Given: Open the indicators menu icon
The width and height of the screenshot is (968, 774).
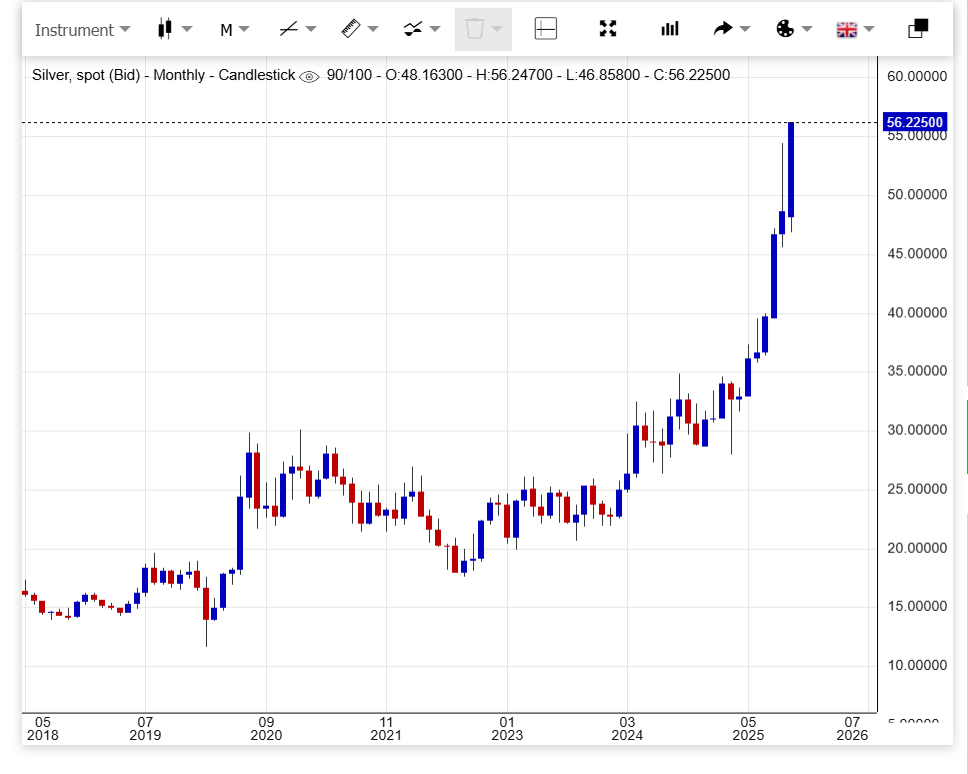Looking at the screenshot, I should point(413,29).
